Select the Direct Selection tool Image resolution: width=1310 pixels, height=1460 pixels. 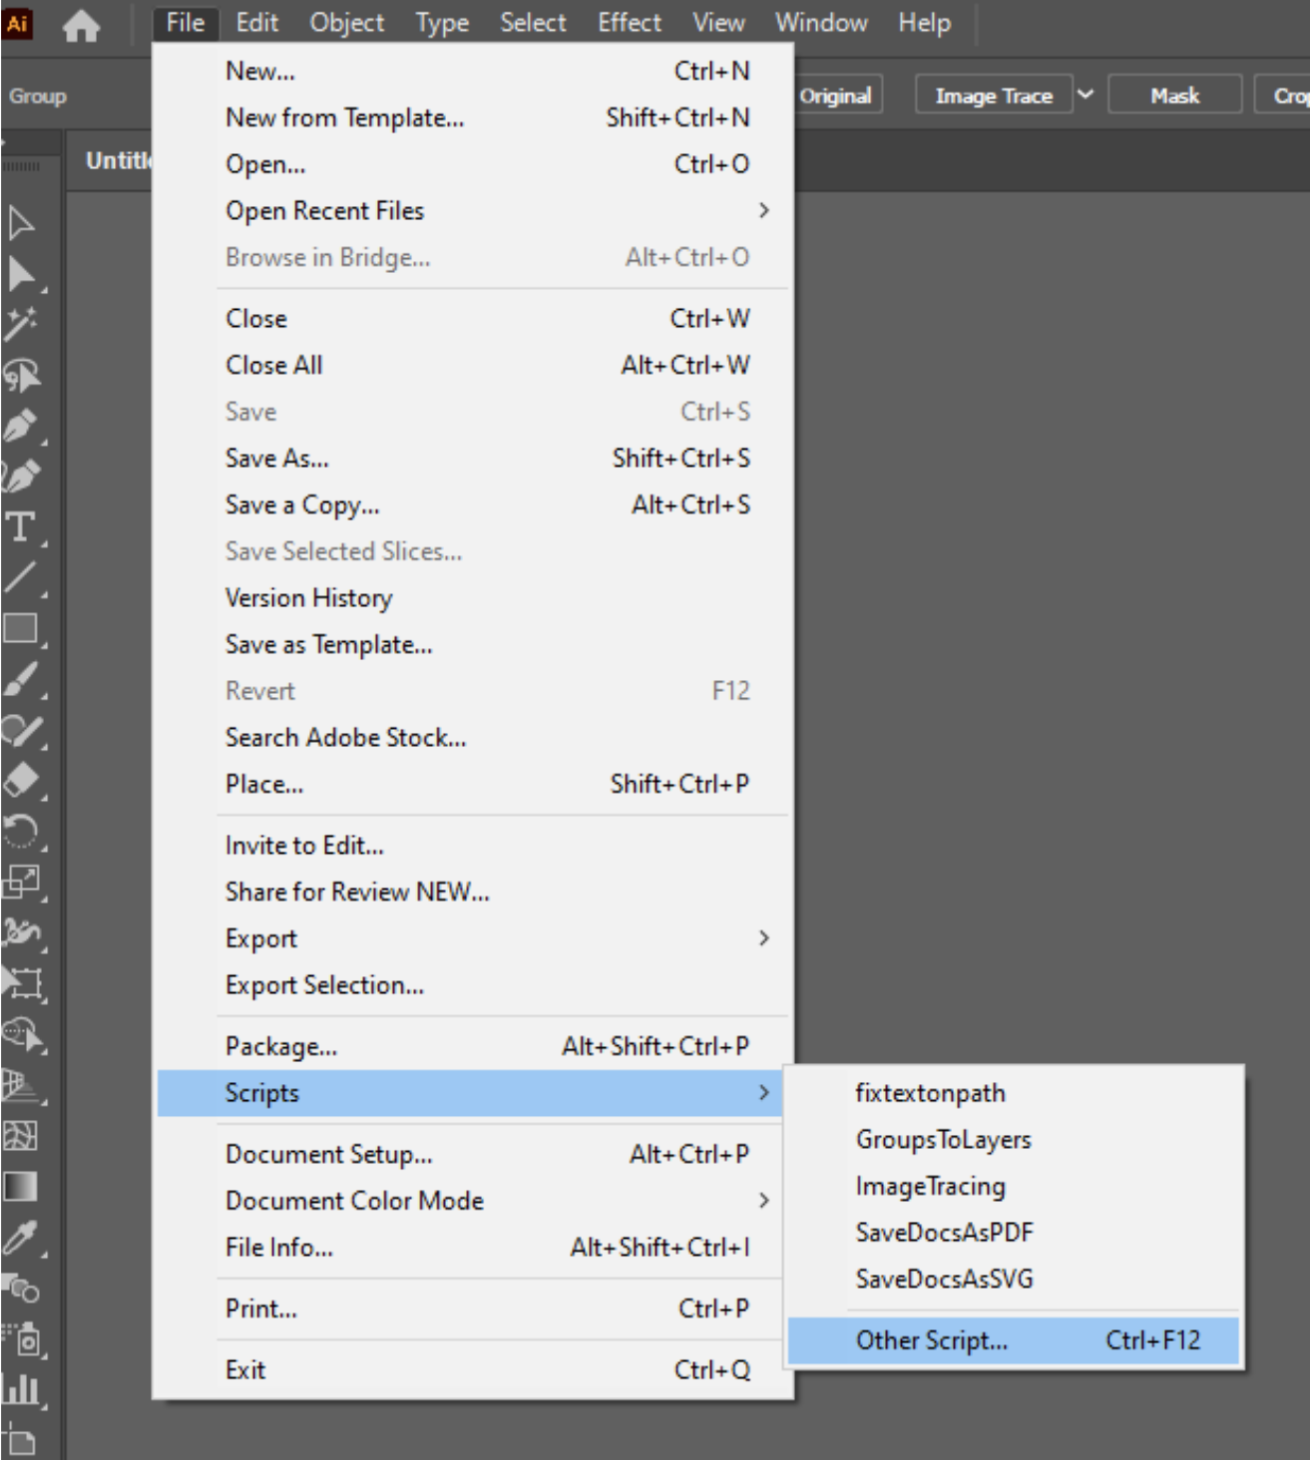click(x=21, y=274)
